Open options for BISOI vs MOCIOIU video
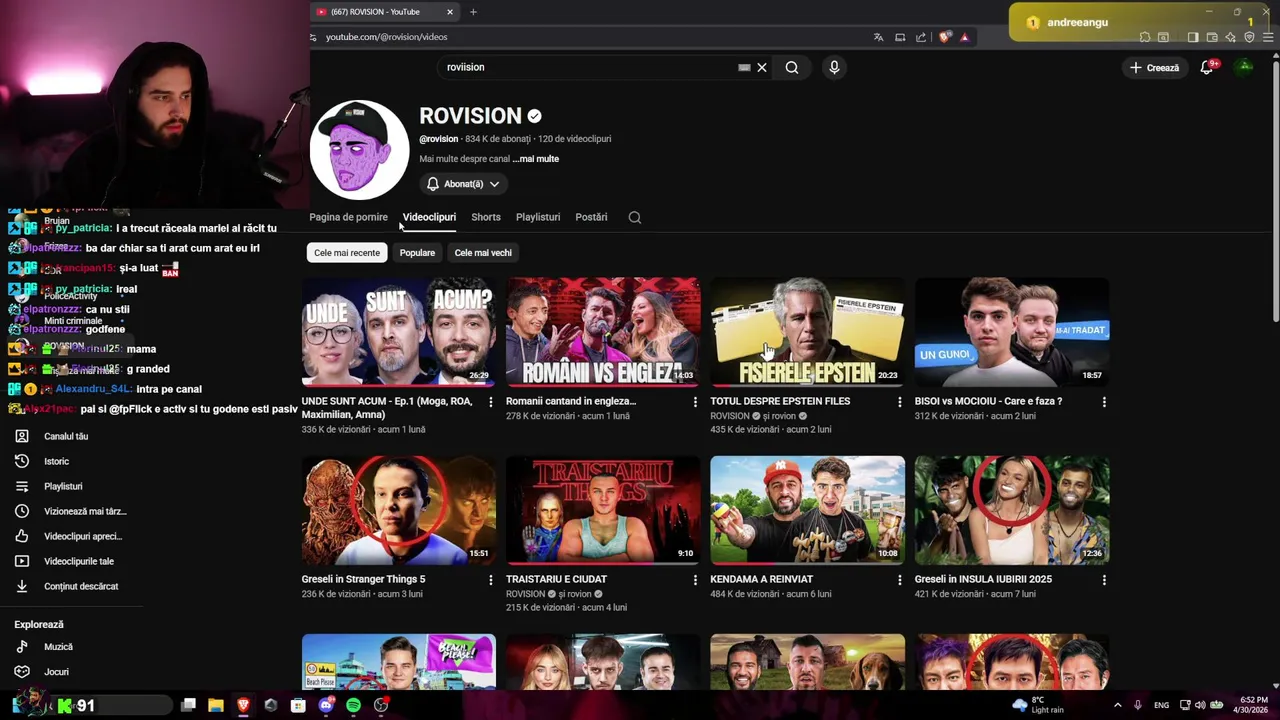 click(x=1104, y=401)
